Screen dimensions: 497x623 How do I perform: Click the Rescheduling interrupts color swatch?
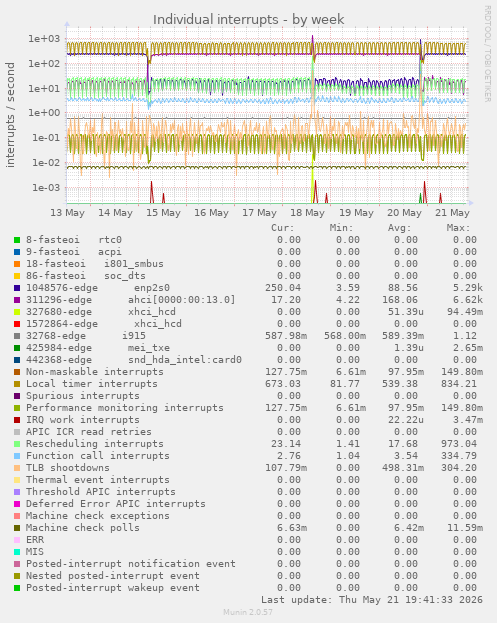coord(17,444)
